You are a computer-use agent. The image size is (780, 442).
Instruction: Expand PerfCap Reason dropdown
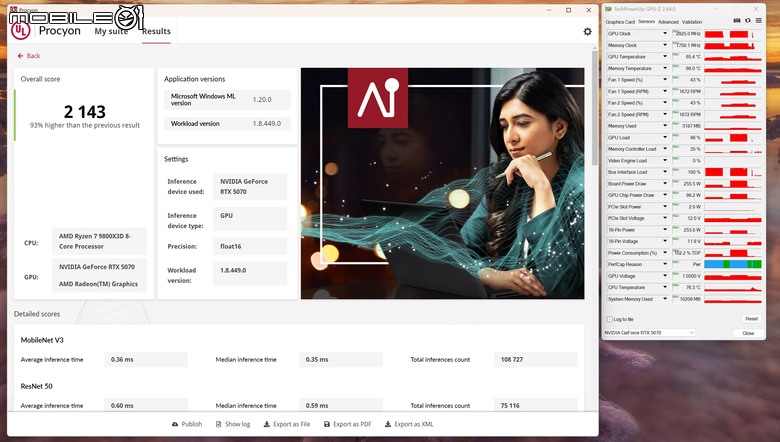pos(665,264)
